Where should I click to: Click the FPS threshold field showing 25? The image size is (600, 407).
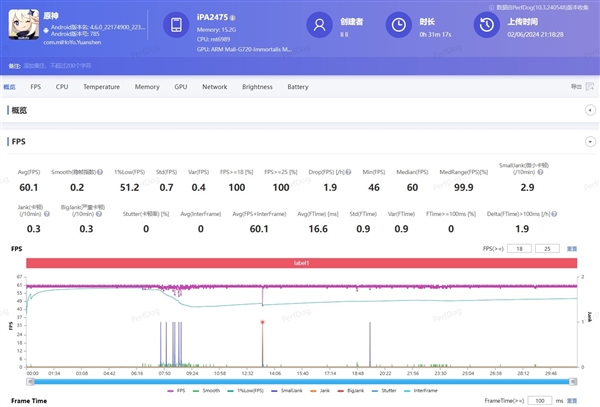(x=545, y=247)
